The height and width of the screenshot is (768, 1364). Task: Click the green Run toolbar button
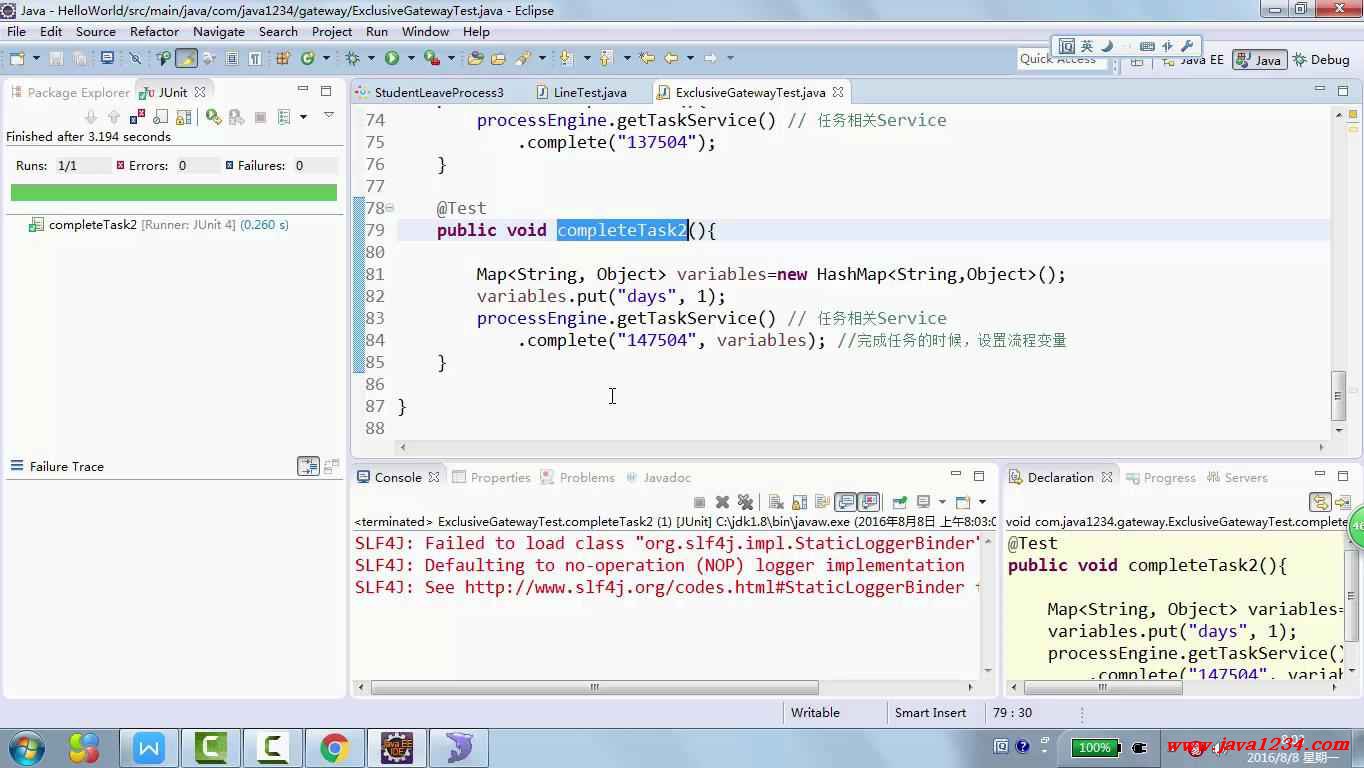(x=392, y=59)
